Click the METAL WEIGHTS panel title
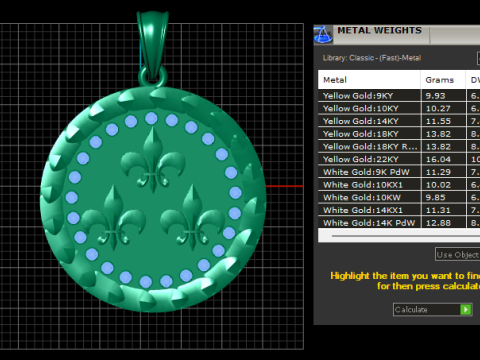Image resolution: width=480 pixels, height=360 pixels. 379,30
